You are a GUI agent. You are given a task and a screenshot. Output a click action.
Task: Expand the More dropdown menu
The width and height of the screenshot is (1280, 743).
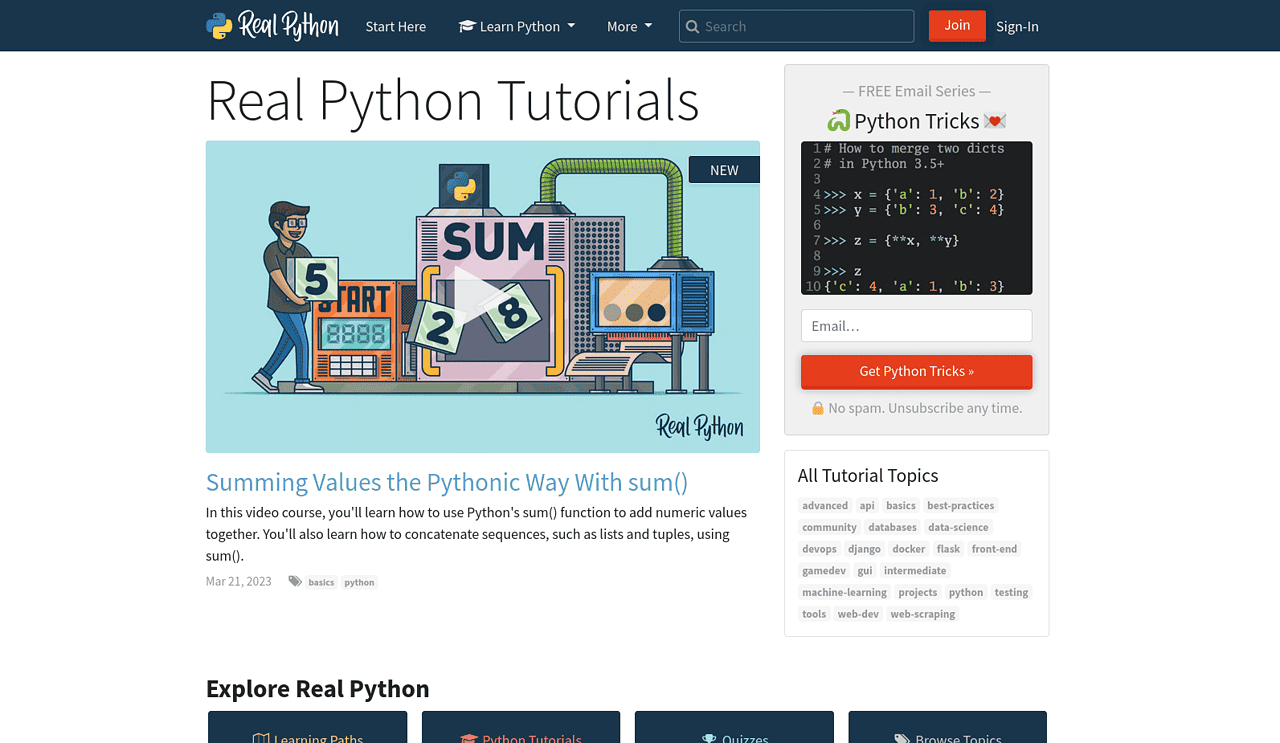click(x=629, y=26)
